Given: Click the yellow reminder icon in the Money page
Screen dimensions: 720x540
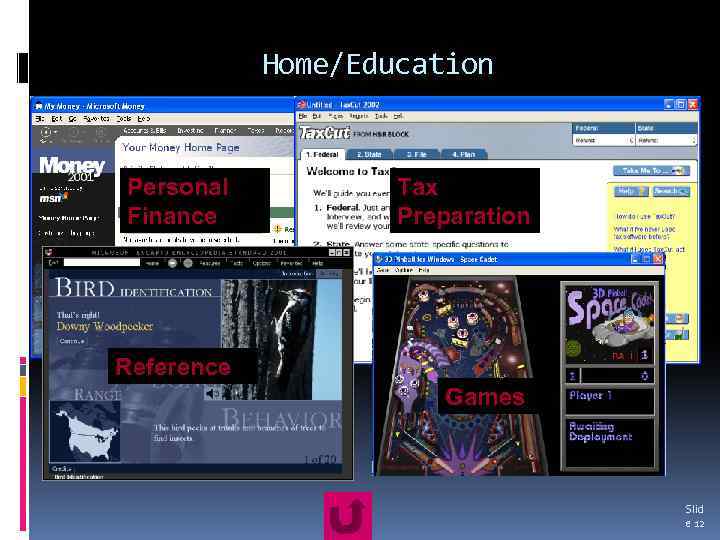Looking at the screenshot, I should pyautogui.click(x=277, y=229).
